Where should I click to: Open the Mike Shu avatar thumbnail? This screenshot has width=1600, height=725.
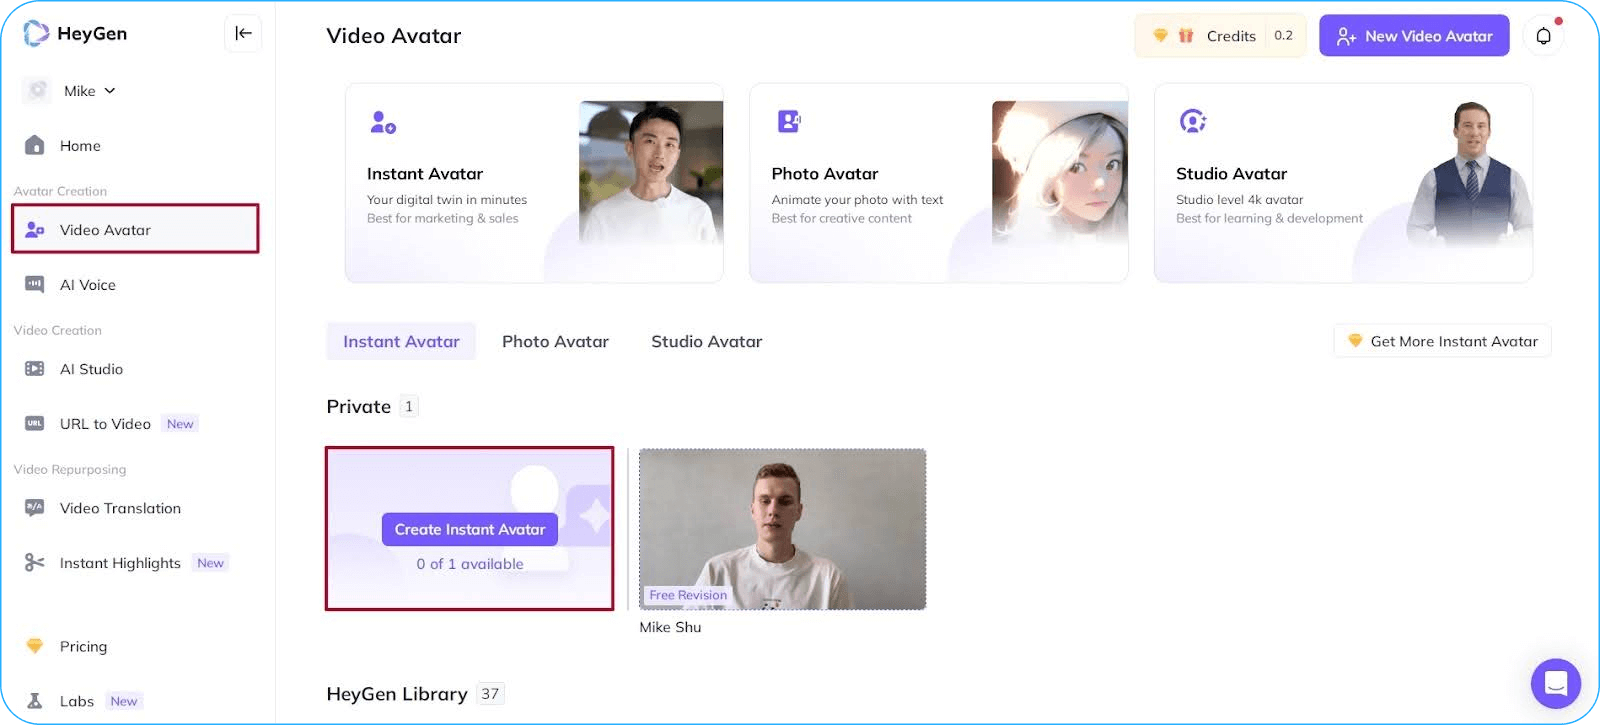tap(783, 529)
